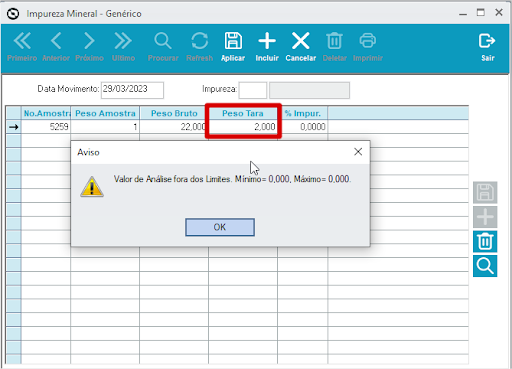Screen dimensions: 512x369
Task: Click the Próximo next record arrow
Action: tap(89, 47)
